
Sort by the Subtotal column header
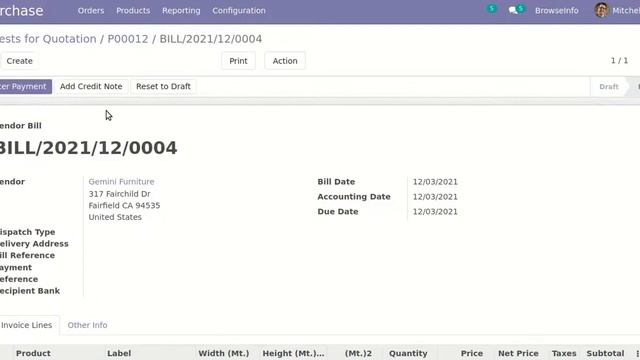pyautogui.click(x=605, y=353)
